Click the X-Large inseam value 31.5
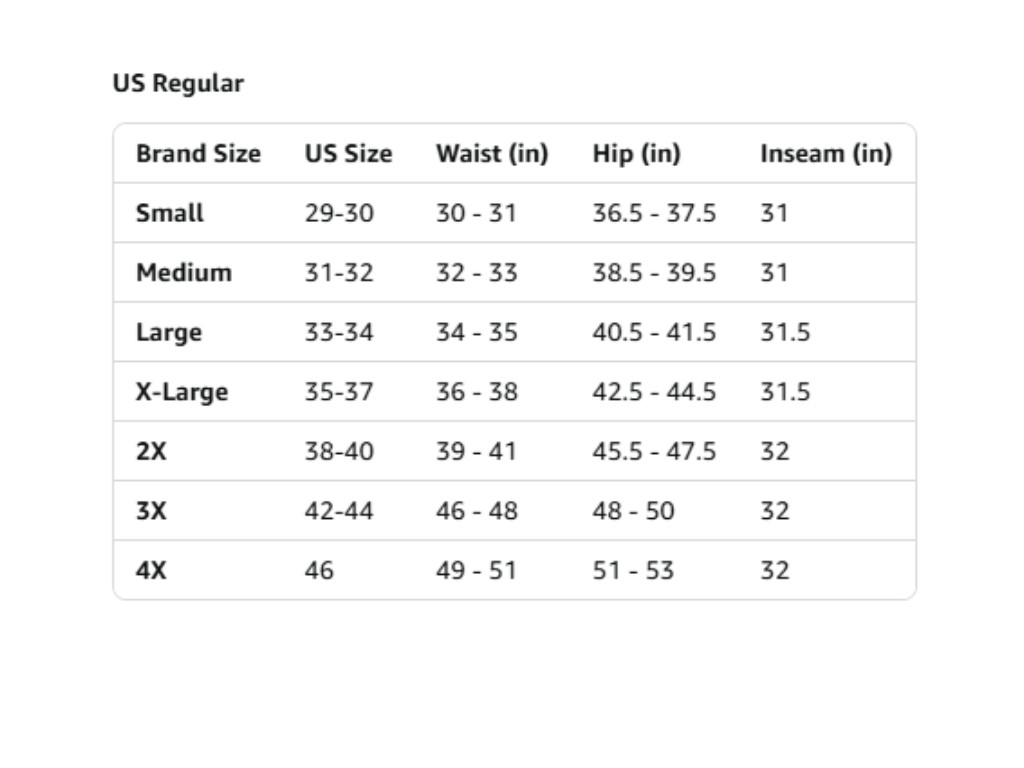Screen dimensions: 1024x768 point(785,392)
